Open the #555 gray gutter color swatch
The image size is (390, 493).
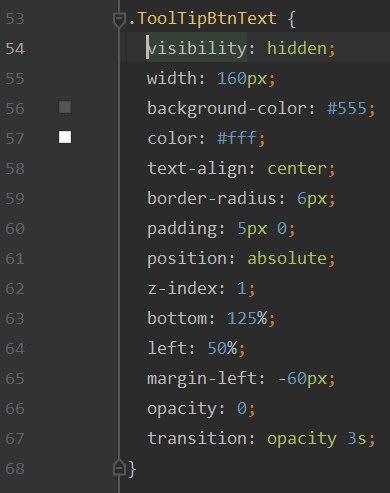point(65,107)
